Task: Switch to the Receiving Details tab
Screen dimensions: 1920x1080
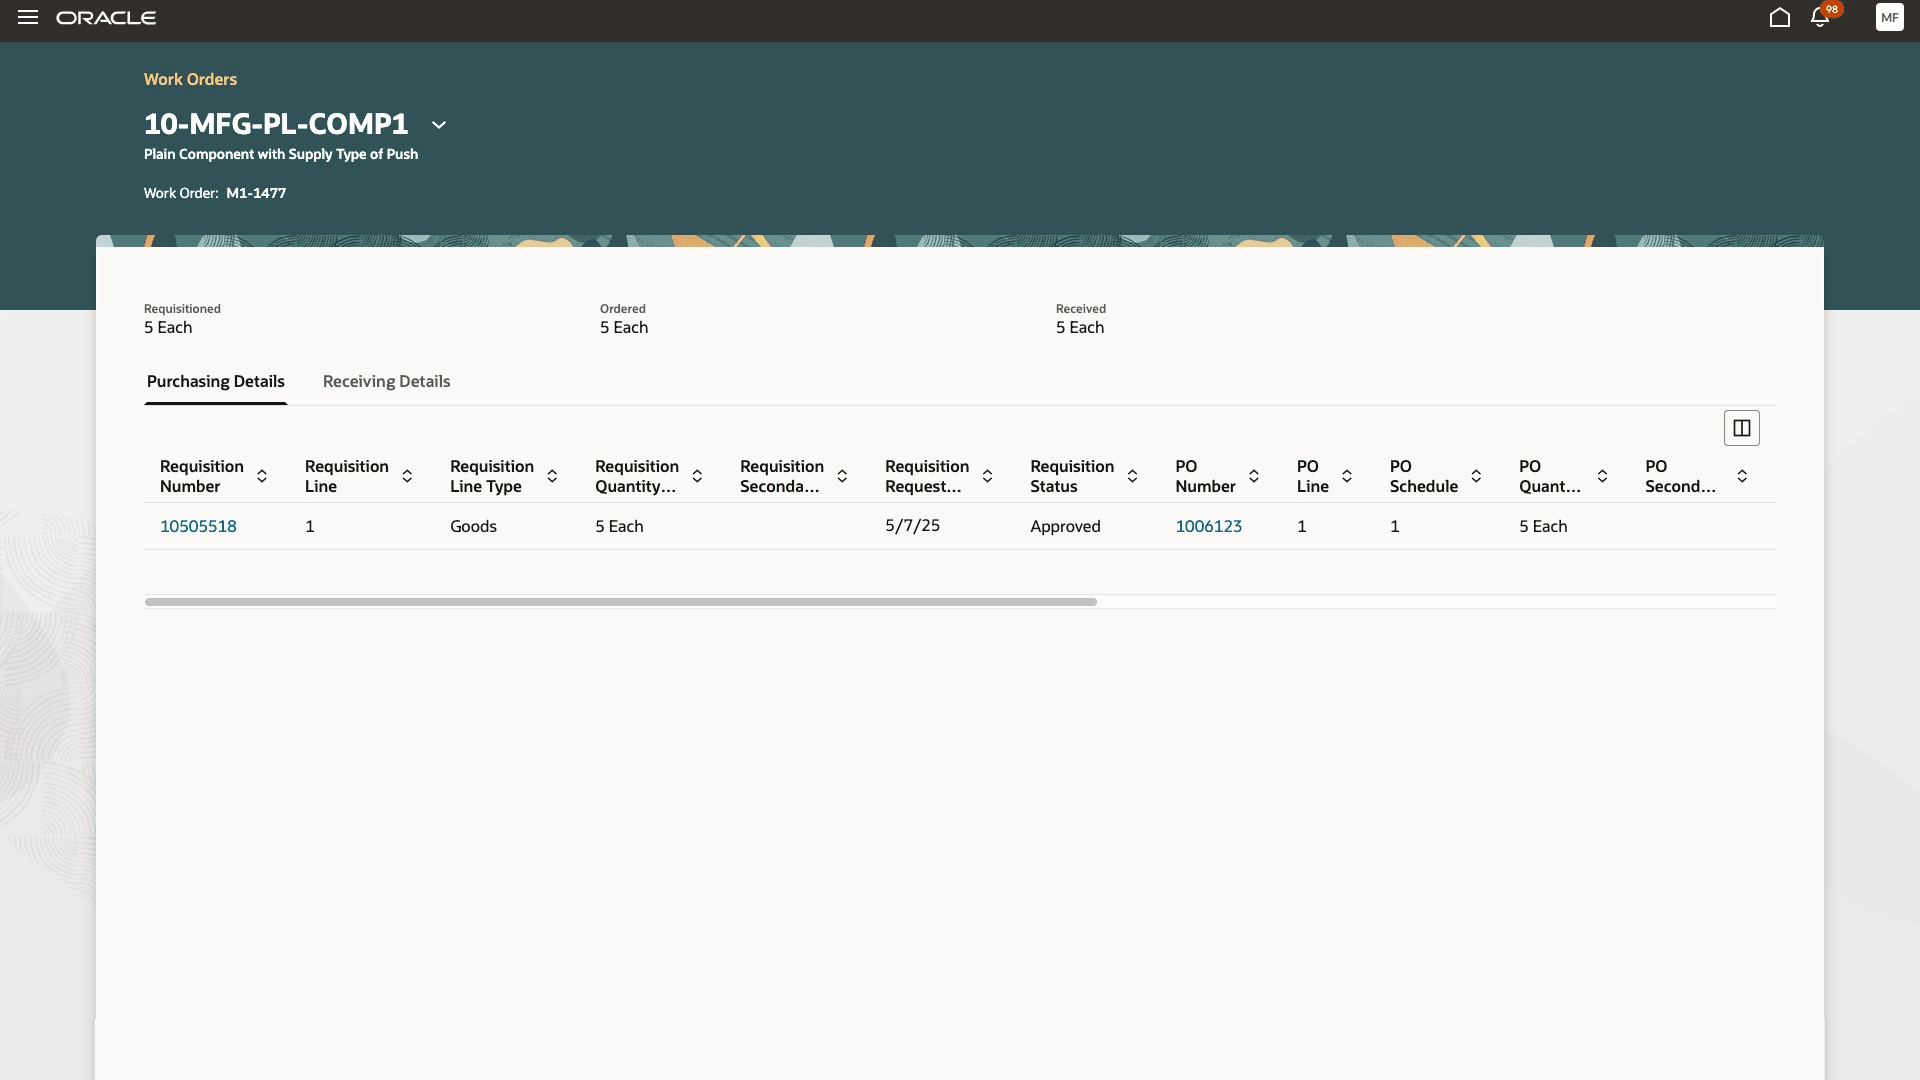Action: (x=386, y=381)
